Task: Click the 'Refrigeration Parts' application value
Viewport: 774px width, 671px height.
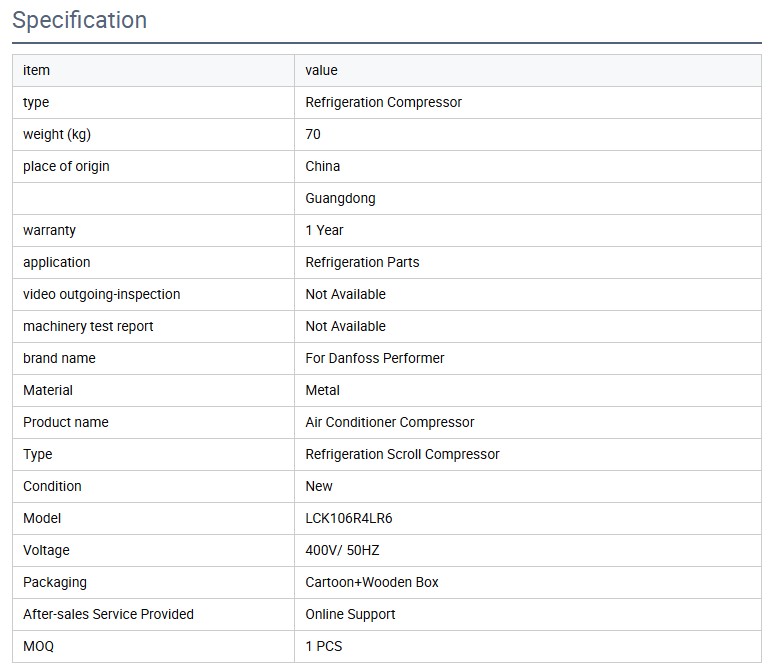Action: point(362,262)
